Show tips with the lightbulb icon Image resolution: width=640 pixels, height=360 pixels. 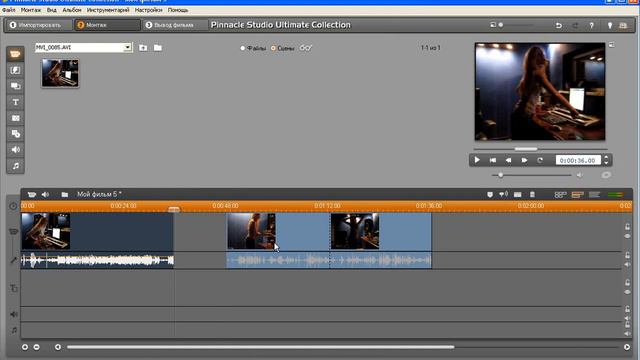pyautogui.click(x=610, y=25)
